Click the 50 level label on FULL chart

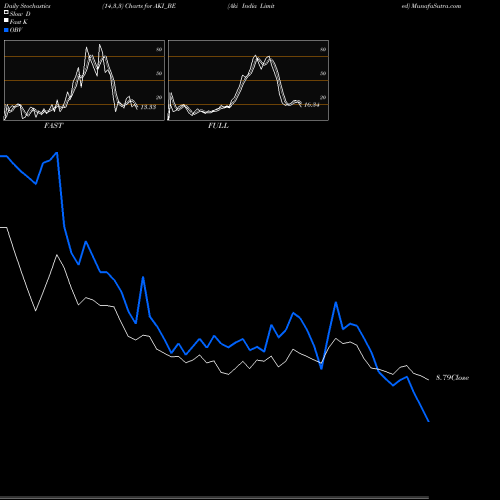[x=323, y=73]
